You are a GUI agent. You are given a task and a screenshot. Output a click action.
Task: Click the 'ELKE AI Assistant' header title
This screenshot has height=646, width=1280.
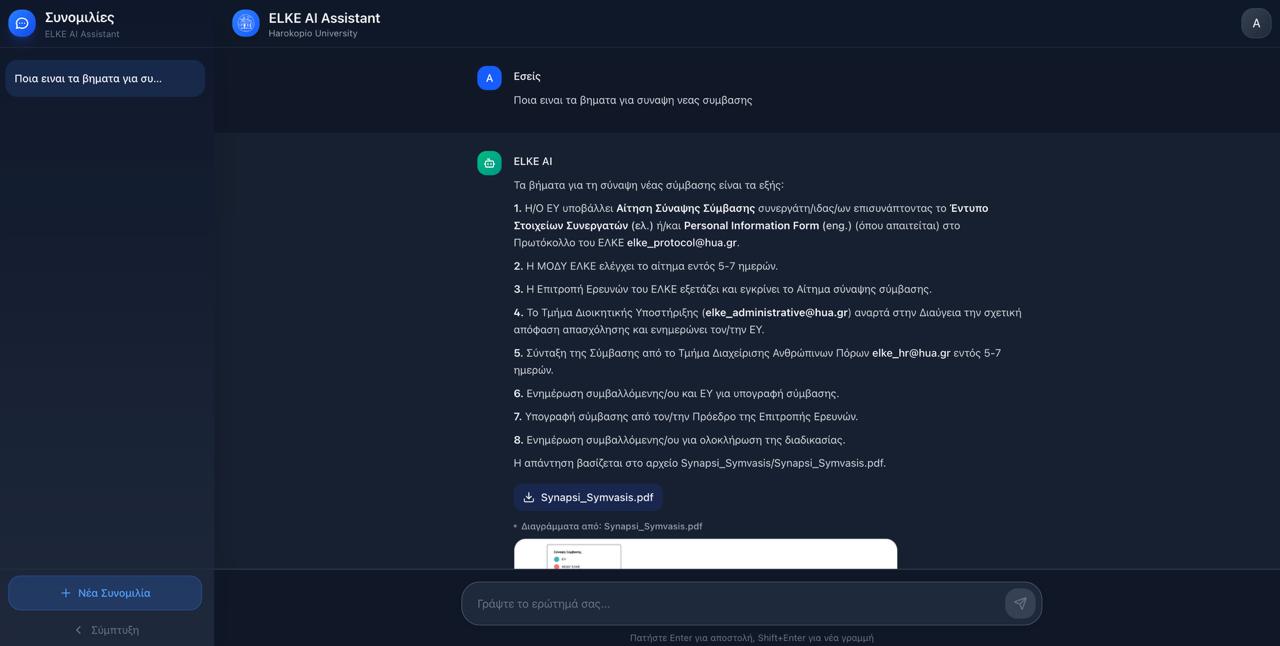point(324,18)
